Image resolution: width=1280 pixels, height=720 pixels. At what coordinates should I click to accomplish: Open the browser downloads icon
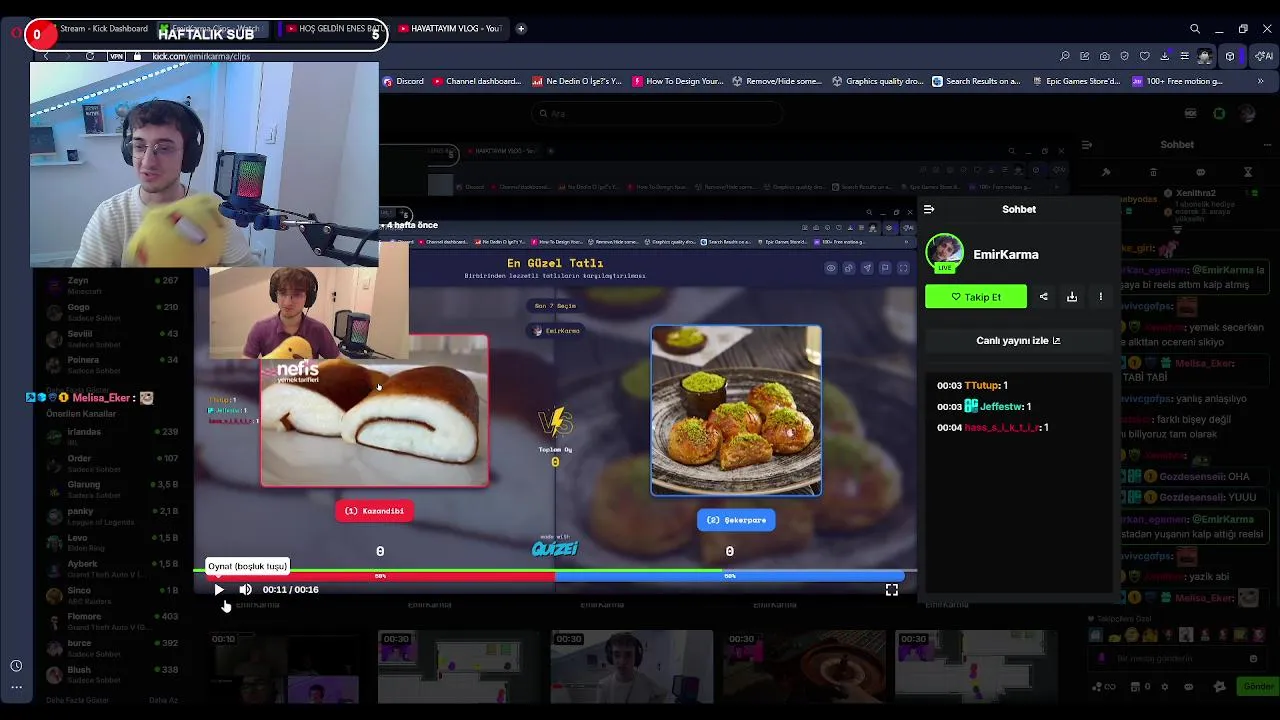pos(1165,56)
